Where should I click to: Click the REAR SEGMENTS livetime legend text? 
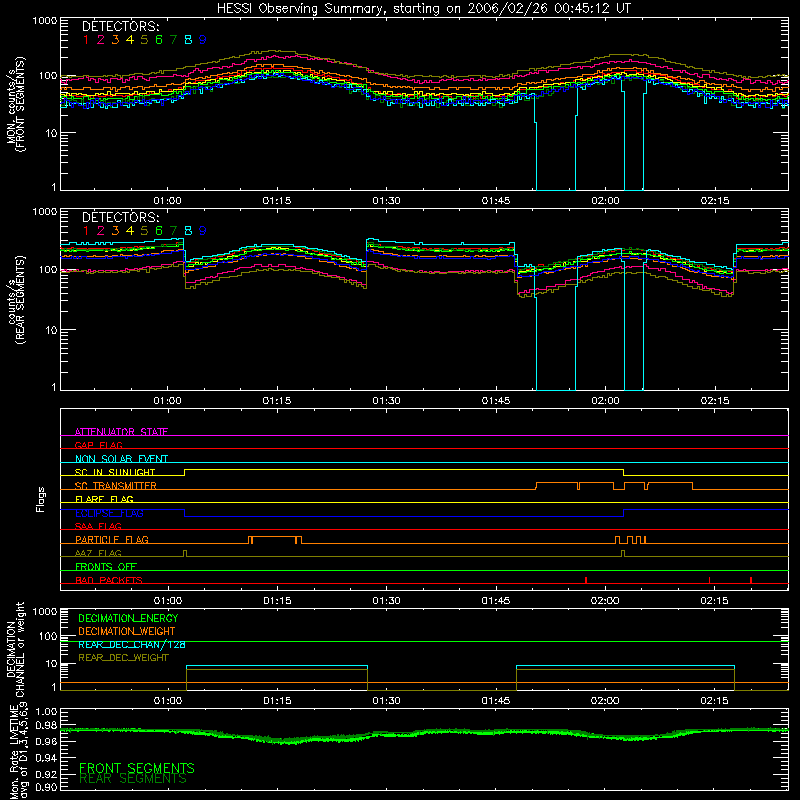point(133,779)
